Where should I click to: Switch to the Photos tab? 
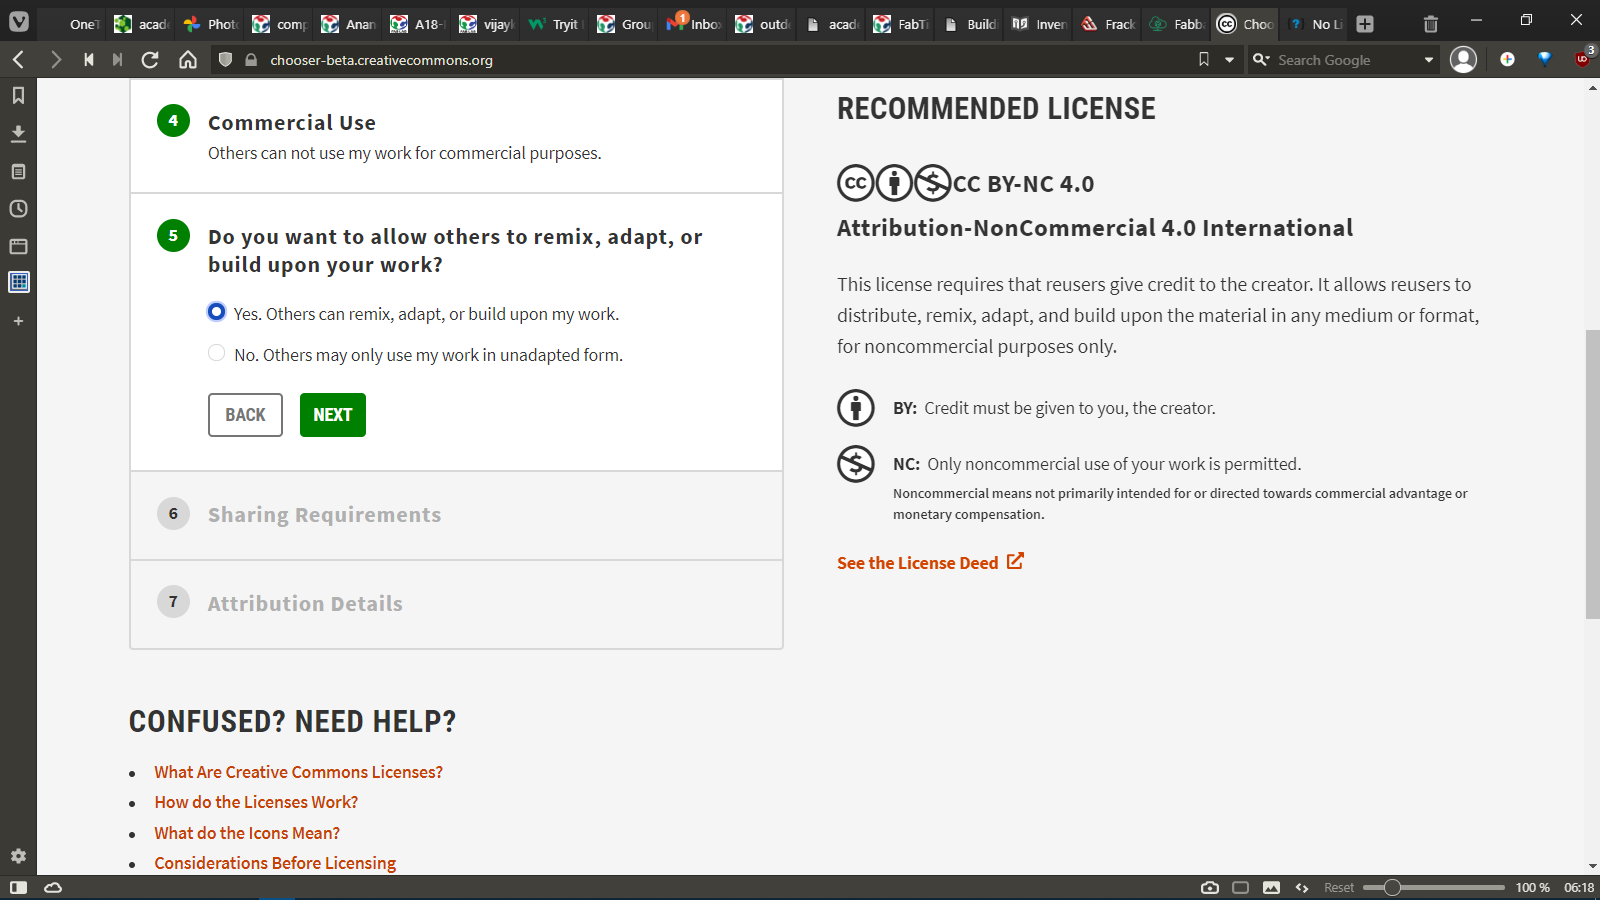[x=211, y=24]
